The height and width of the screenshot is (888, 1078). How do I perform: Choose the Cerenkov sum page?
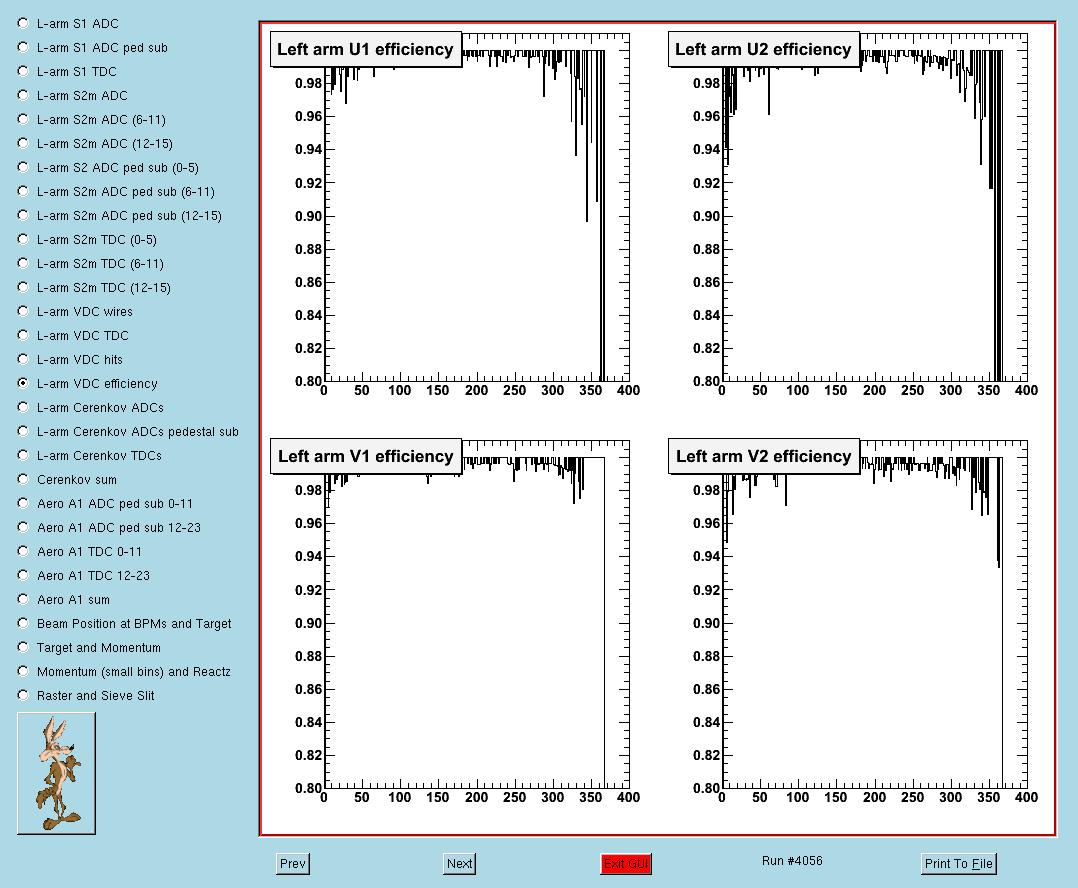[x=23, y=480]
